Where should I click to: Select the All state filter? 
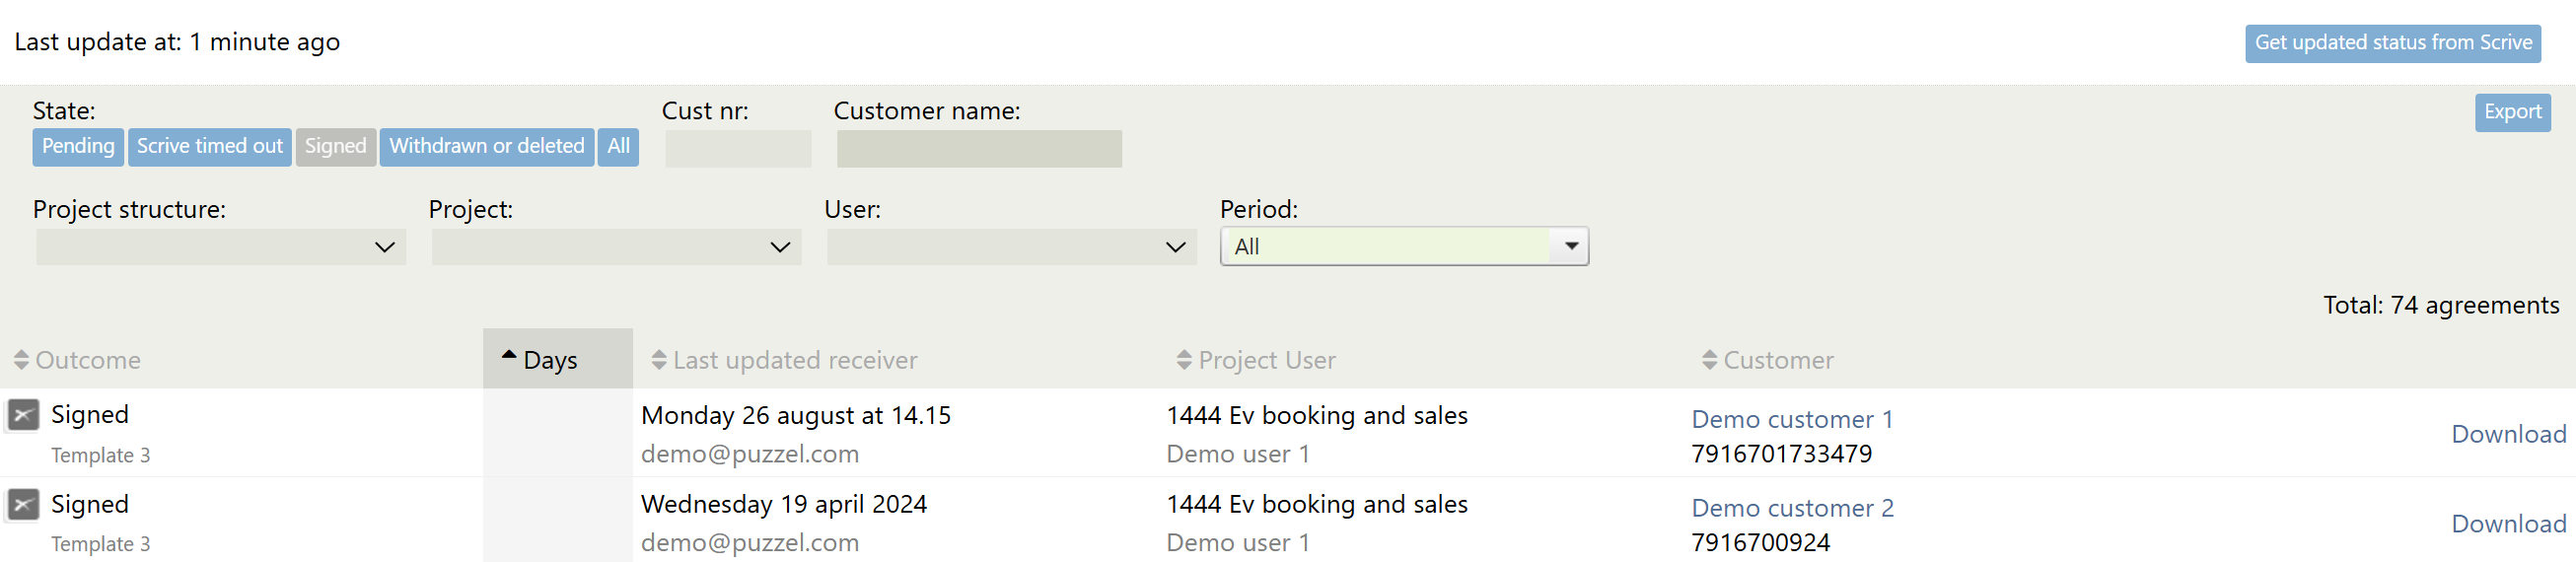(x=618, y=147)
